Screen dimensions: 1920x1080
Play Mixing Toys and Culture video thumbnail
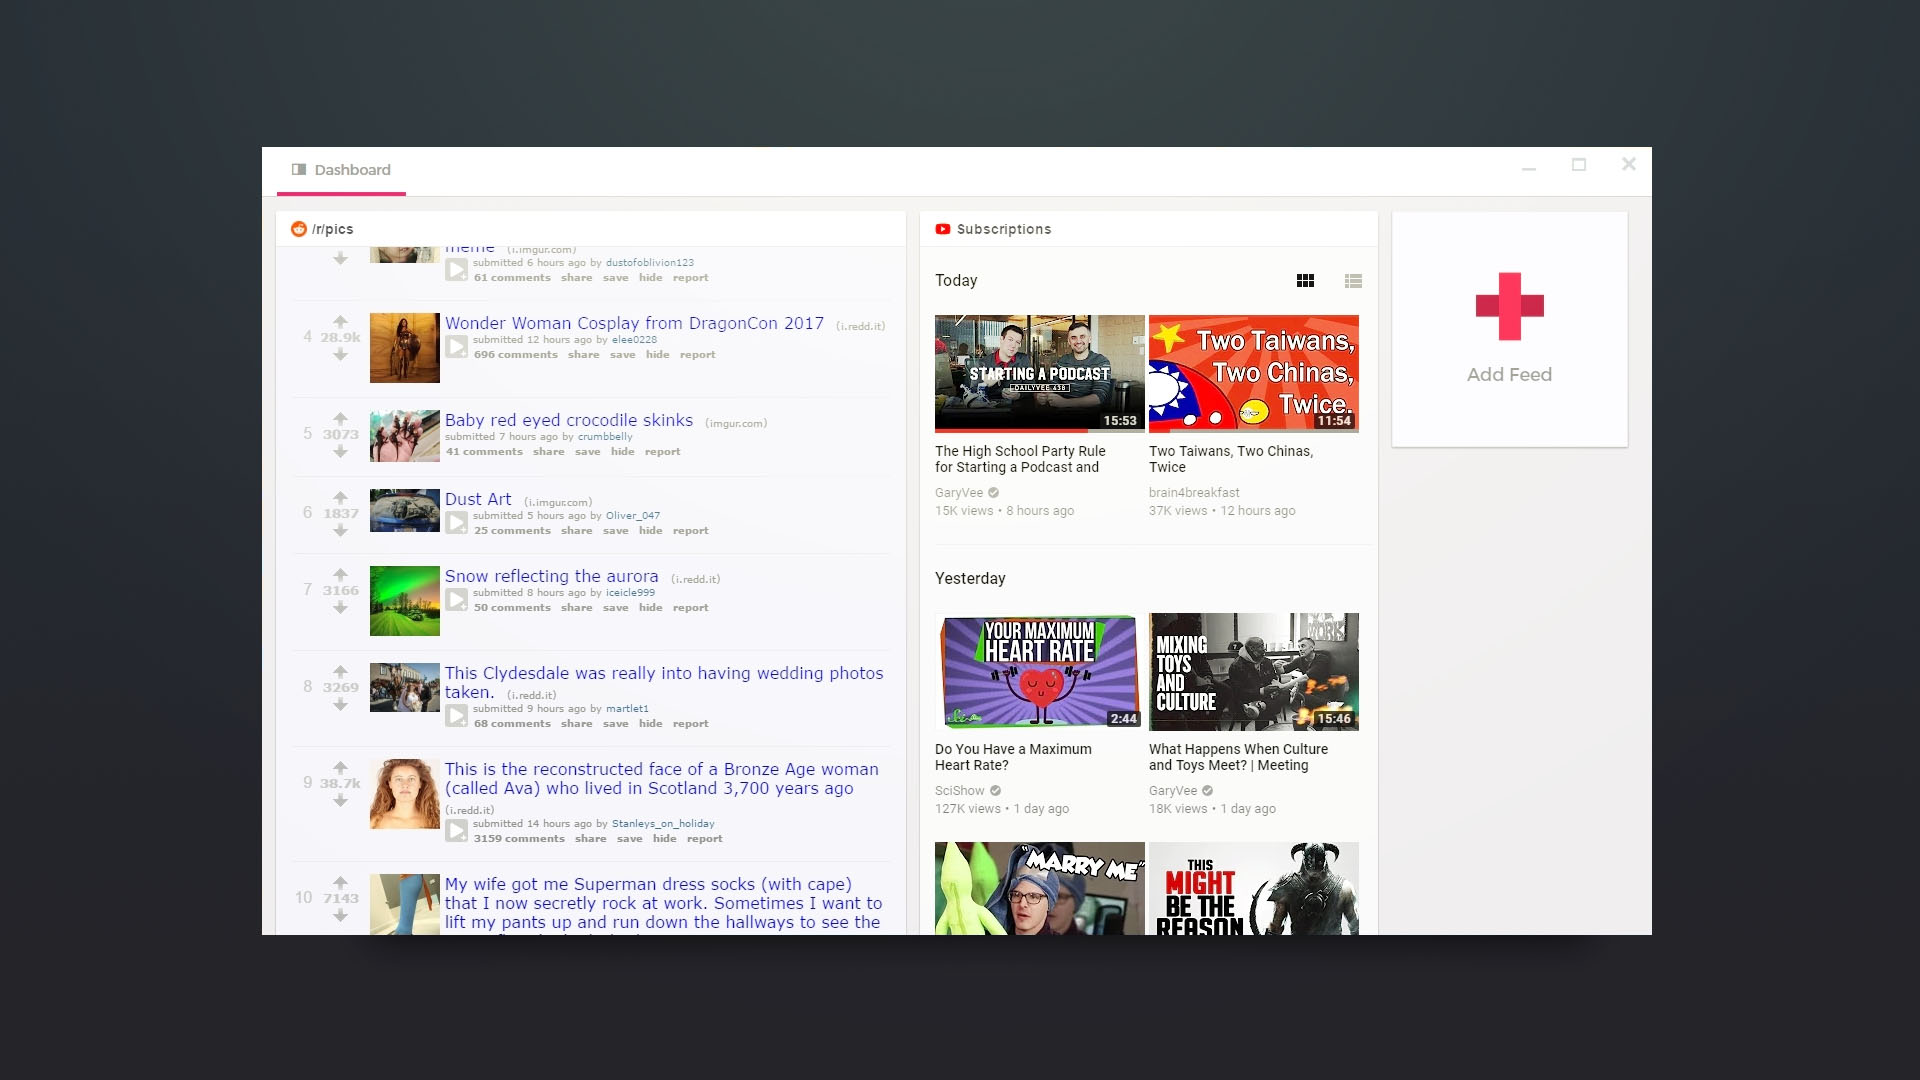coord(1253,672)
